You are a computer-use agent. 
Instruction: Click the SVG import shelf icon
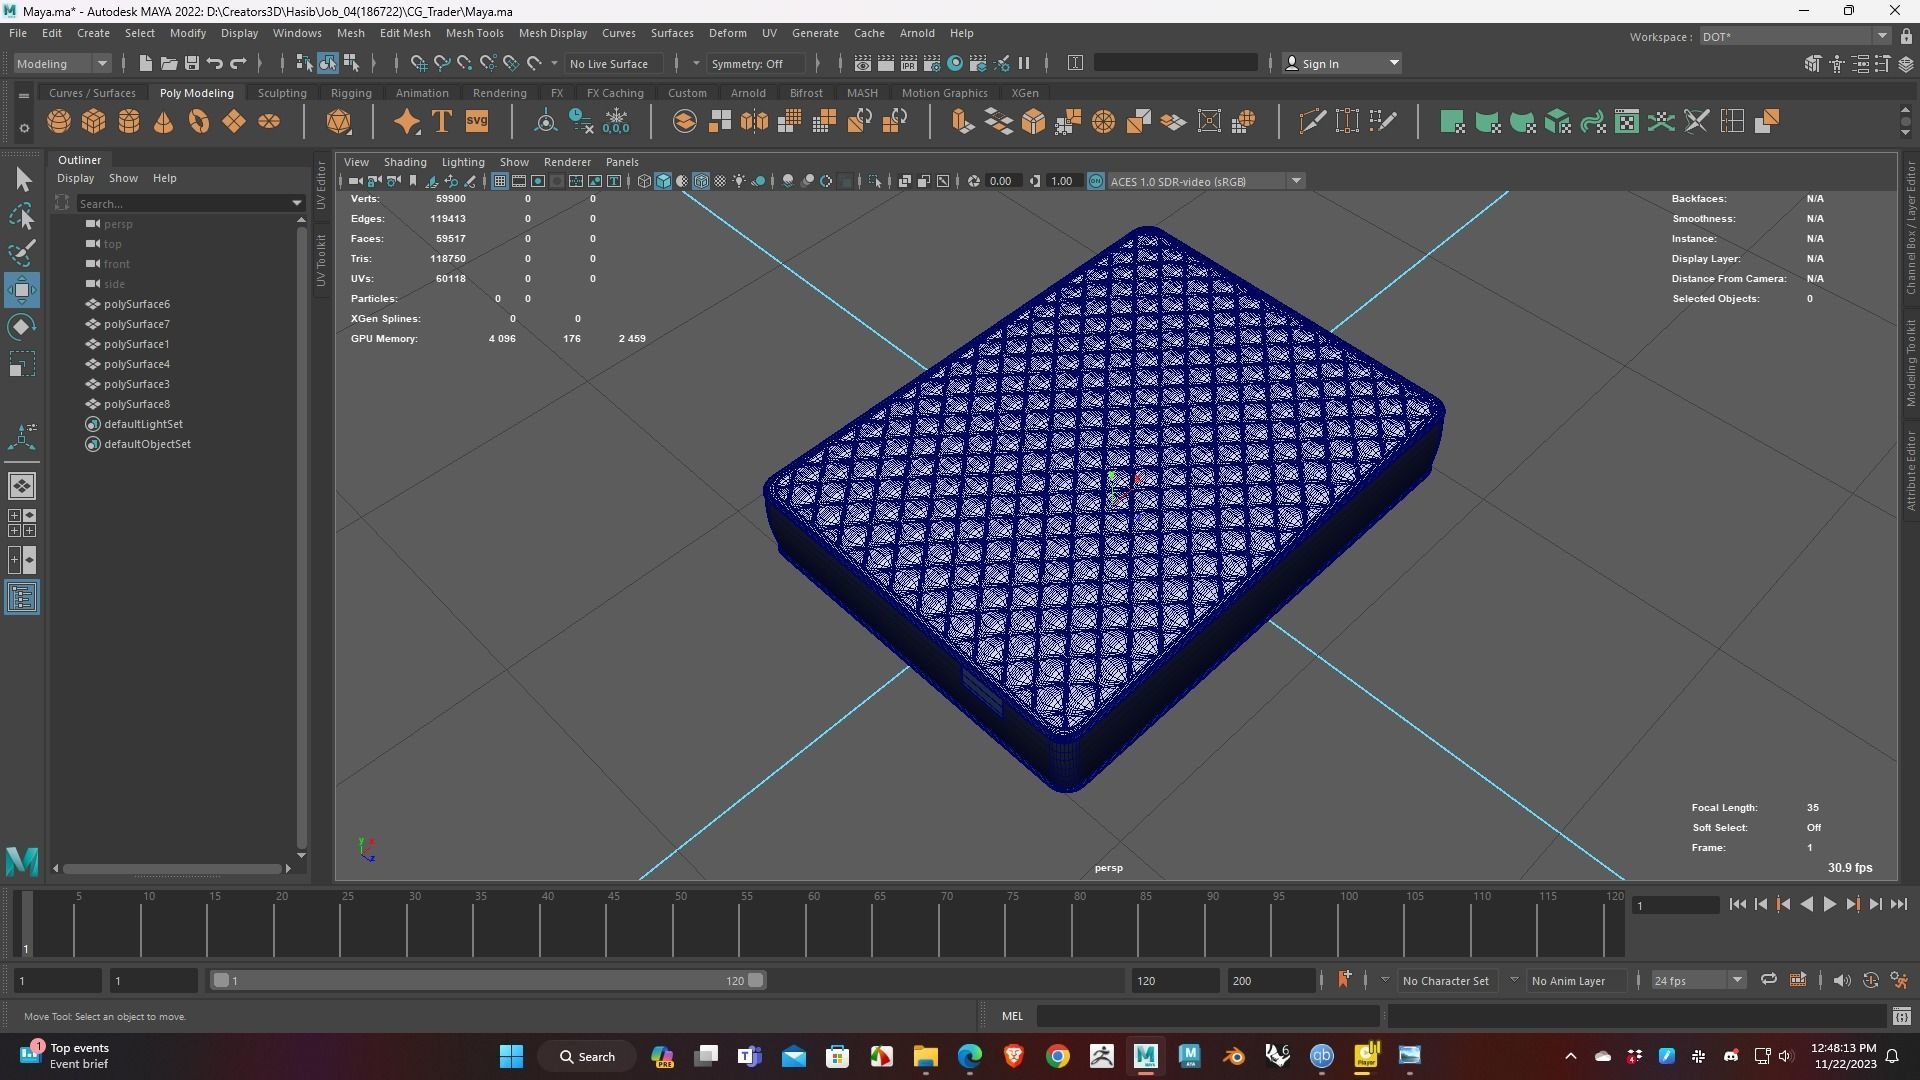coord(477,122)
